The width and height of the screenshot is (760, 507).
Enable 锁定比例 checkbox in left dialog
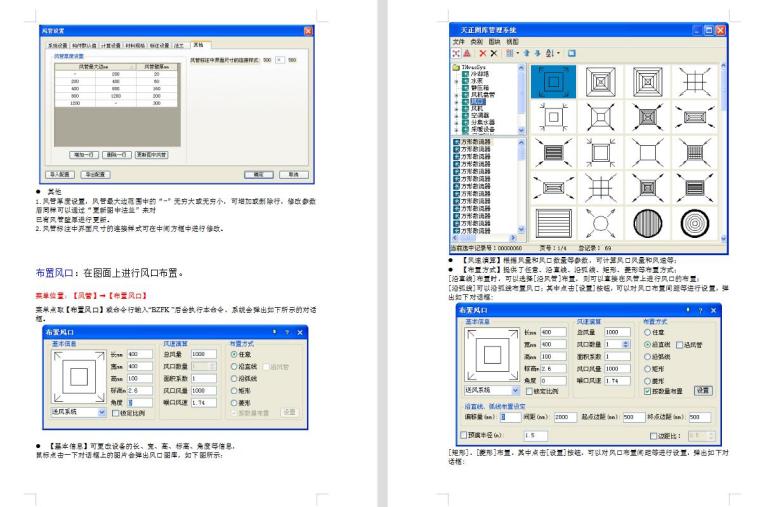[x=117, y=412]
